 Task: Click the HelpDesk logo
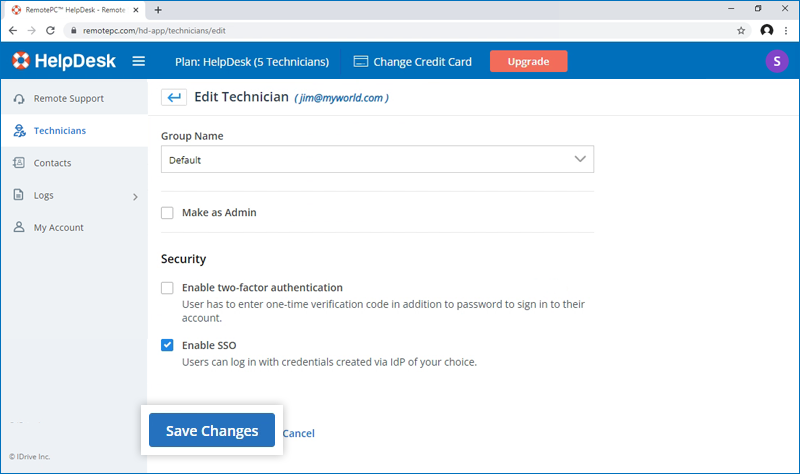point(64,62)
